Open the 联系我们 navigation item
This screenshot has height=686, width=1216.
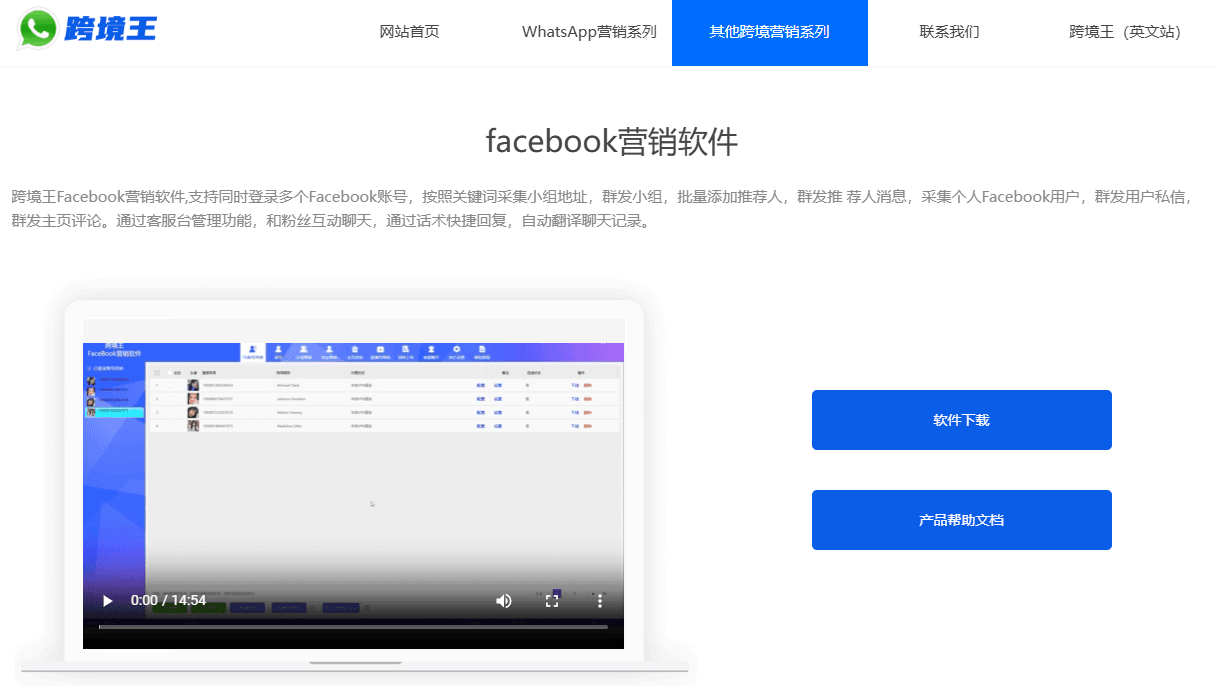point(948,32)
